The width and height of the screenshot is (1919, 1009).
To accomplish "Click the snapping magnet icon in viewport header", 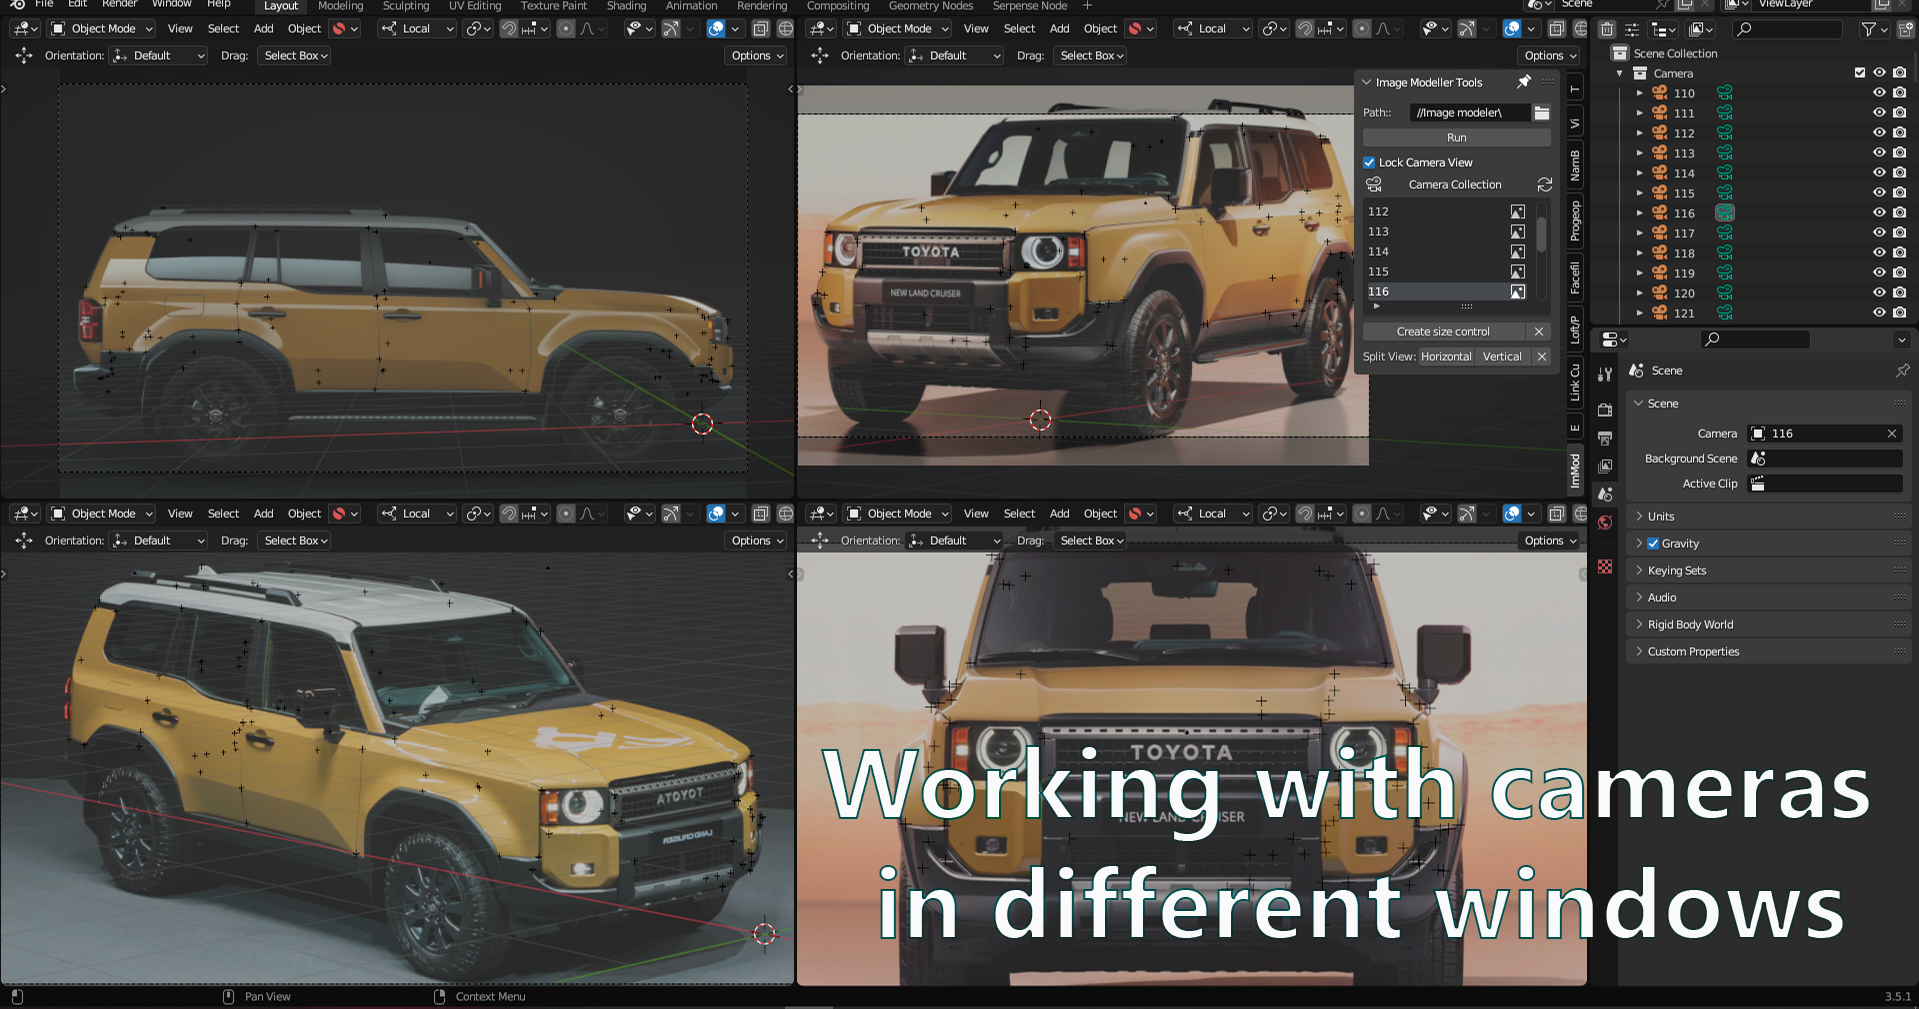I will [x=509, y=29].
